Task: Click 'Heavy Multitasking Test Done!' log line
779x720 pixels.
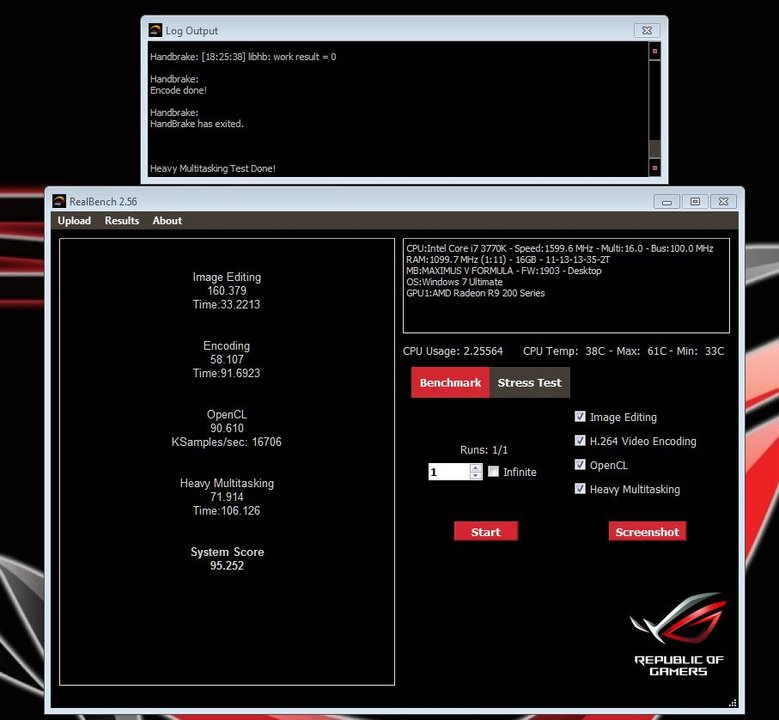Action: pos(213,168)
